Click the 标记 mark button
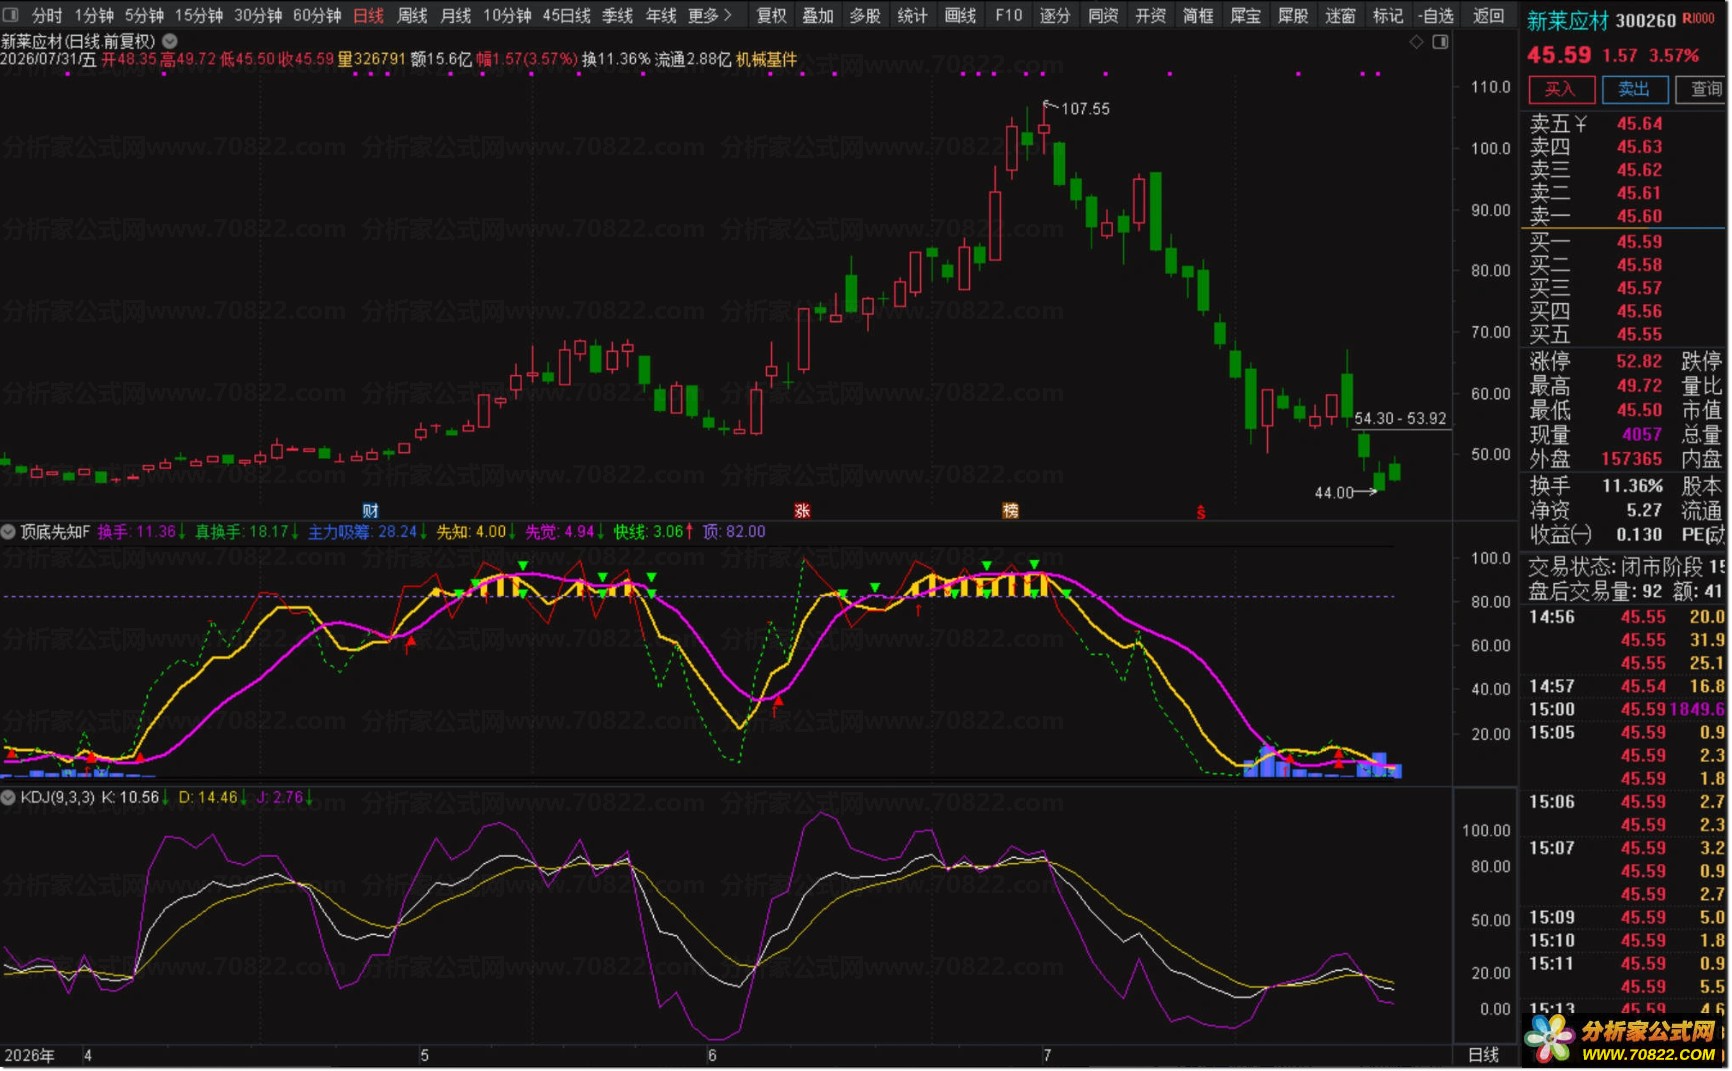Image resolution: width=1732 pixels, height=1071 pixels. tap(1388, 15)
